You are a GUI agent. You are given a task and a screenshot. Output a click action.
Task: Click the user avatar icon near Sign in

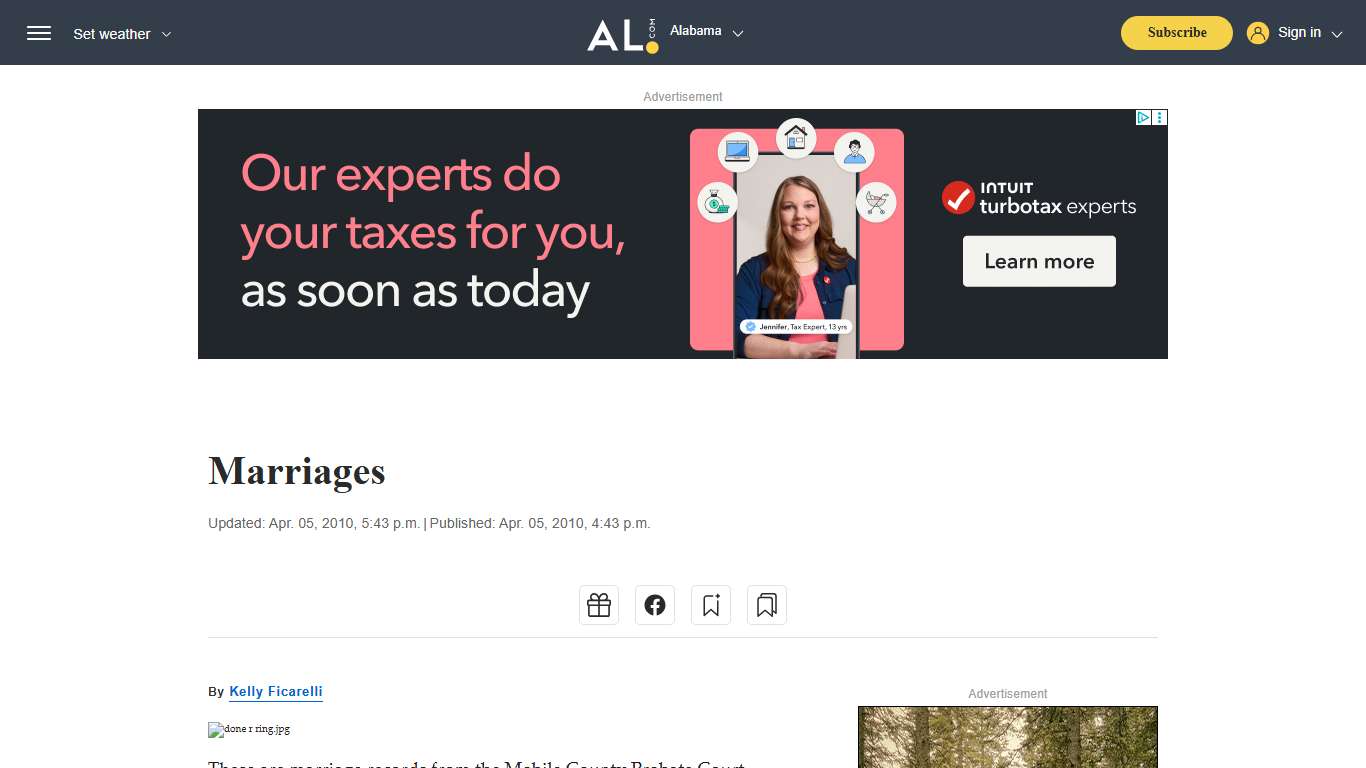pos(1257,32)
